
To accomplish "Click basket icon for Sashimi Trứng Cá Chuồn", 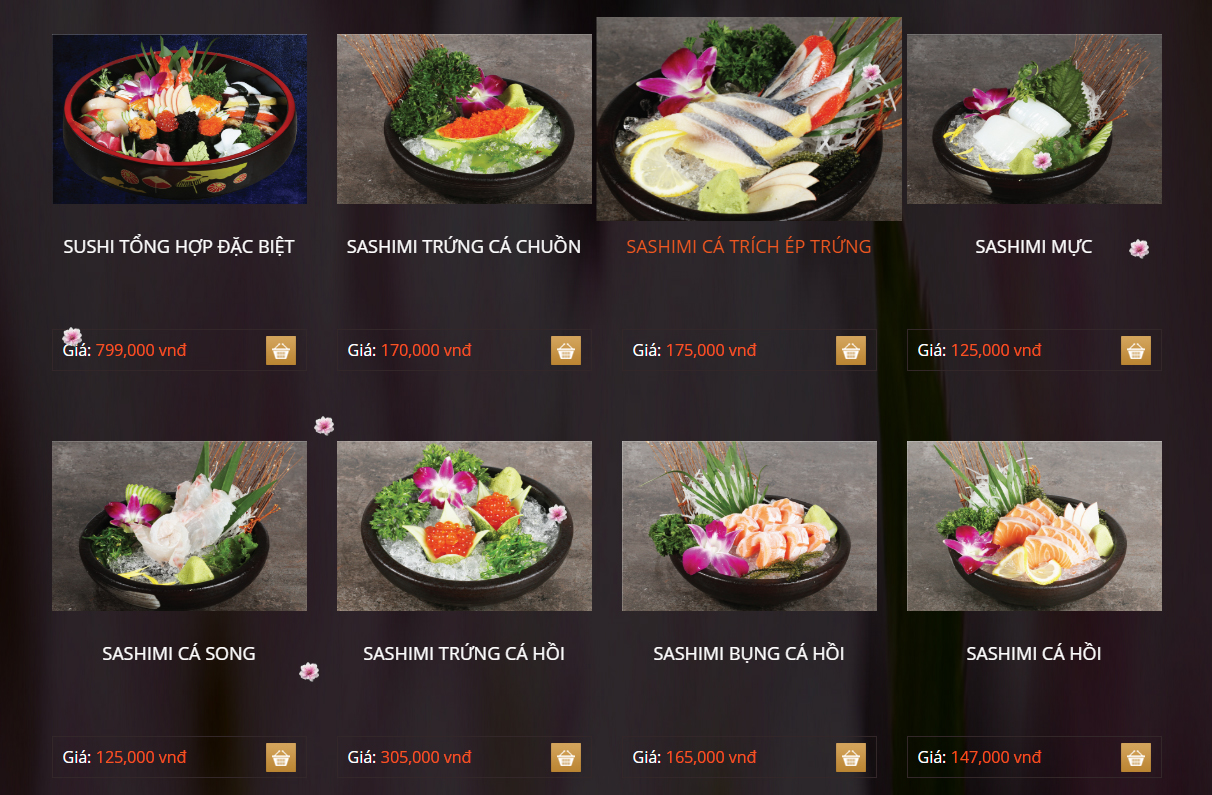I will click(x=566, y=351).
